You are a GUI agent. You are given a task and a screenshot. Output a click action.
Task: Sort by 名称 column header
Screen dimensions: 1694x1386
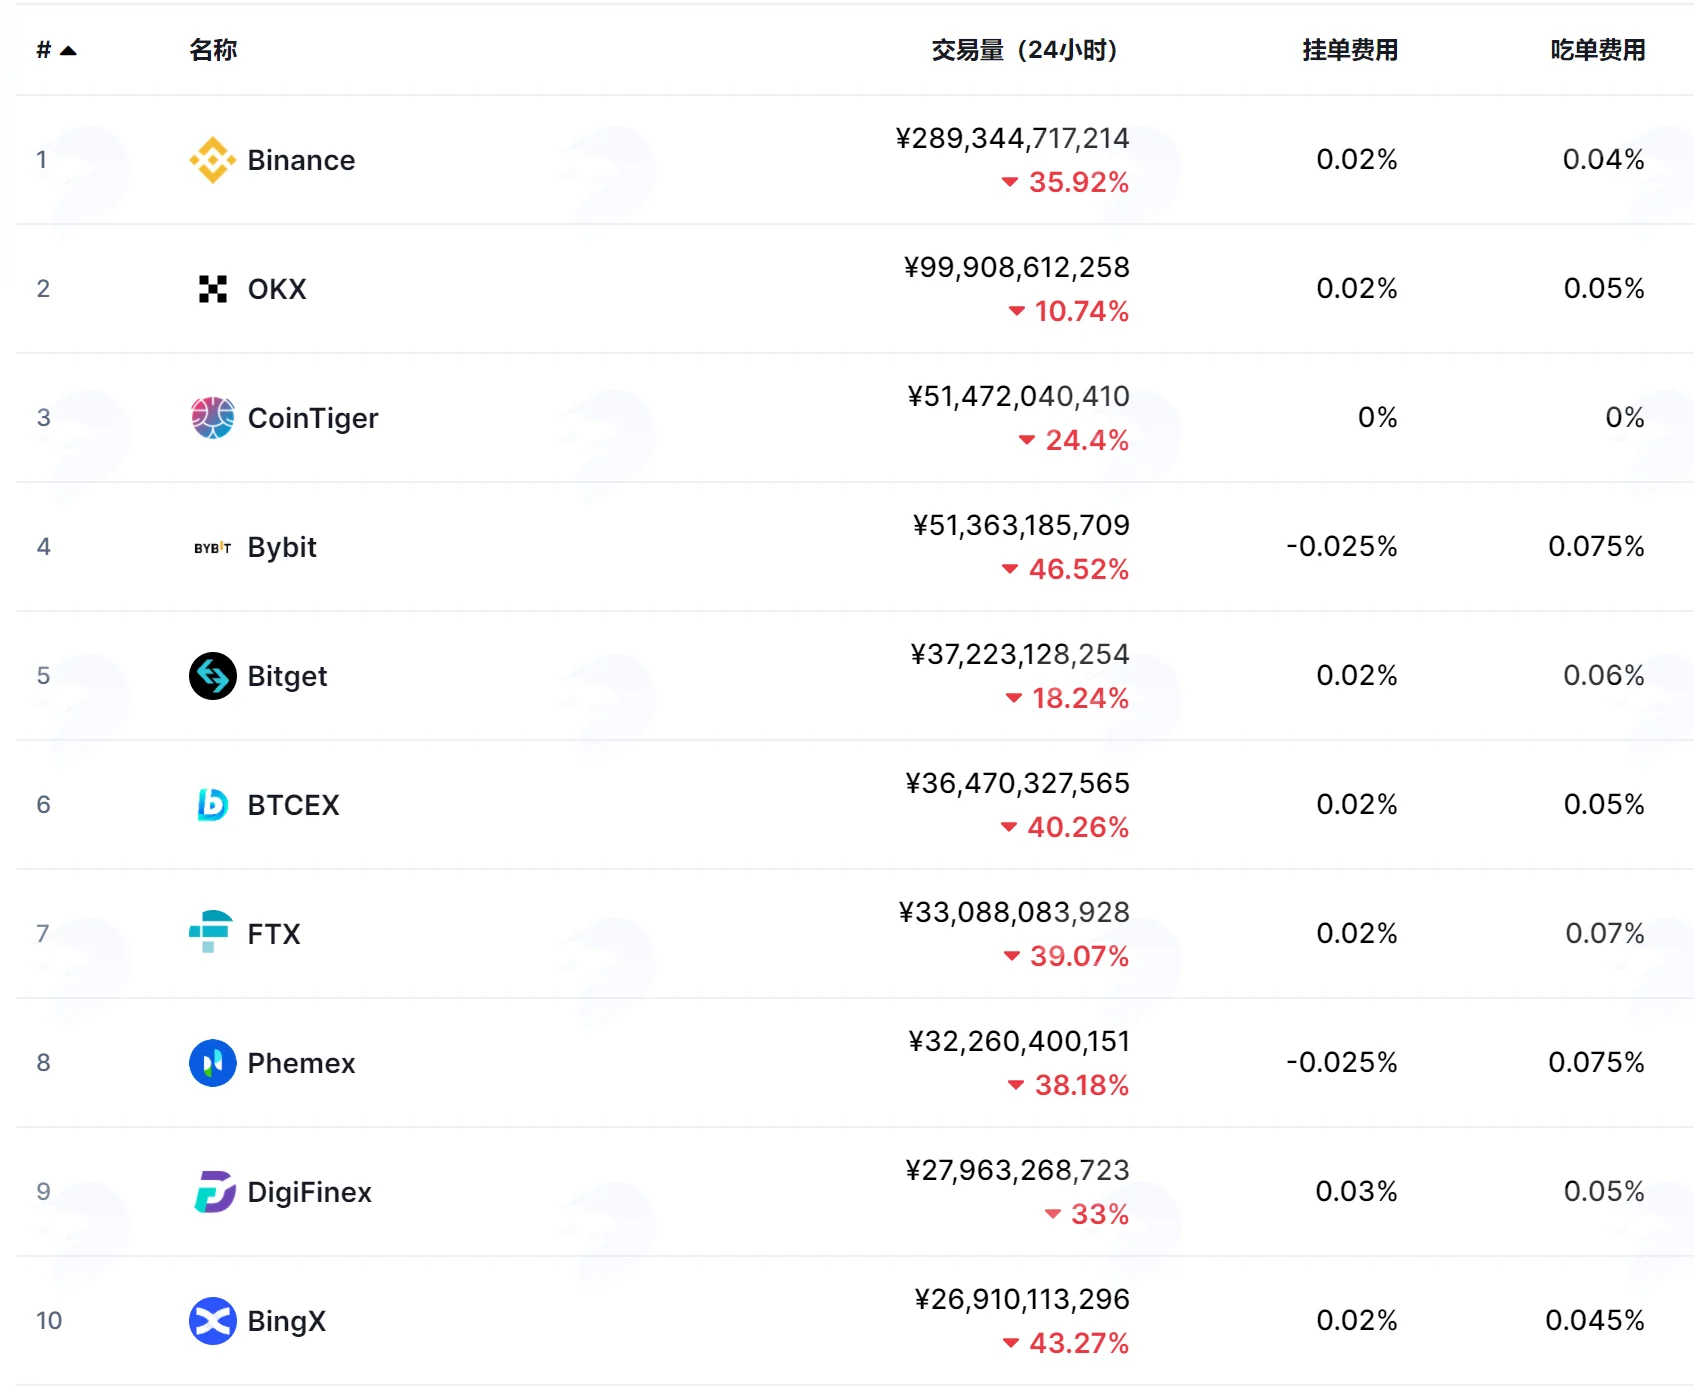click(x=213, y=50)
